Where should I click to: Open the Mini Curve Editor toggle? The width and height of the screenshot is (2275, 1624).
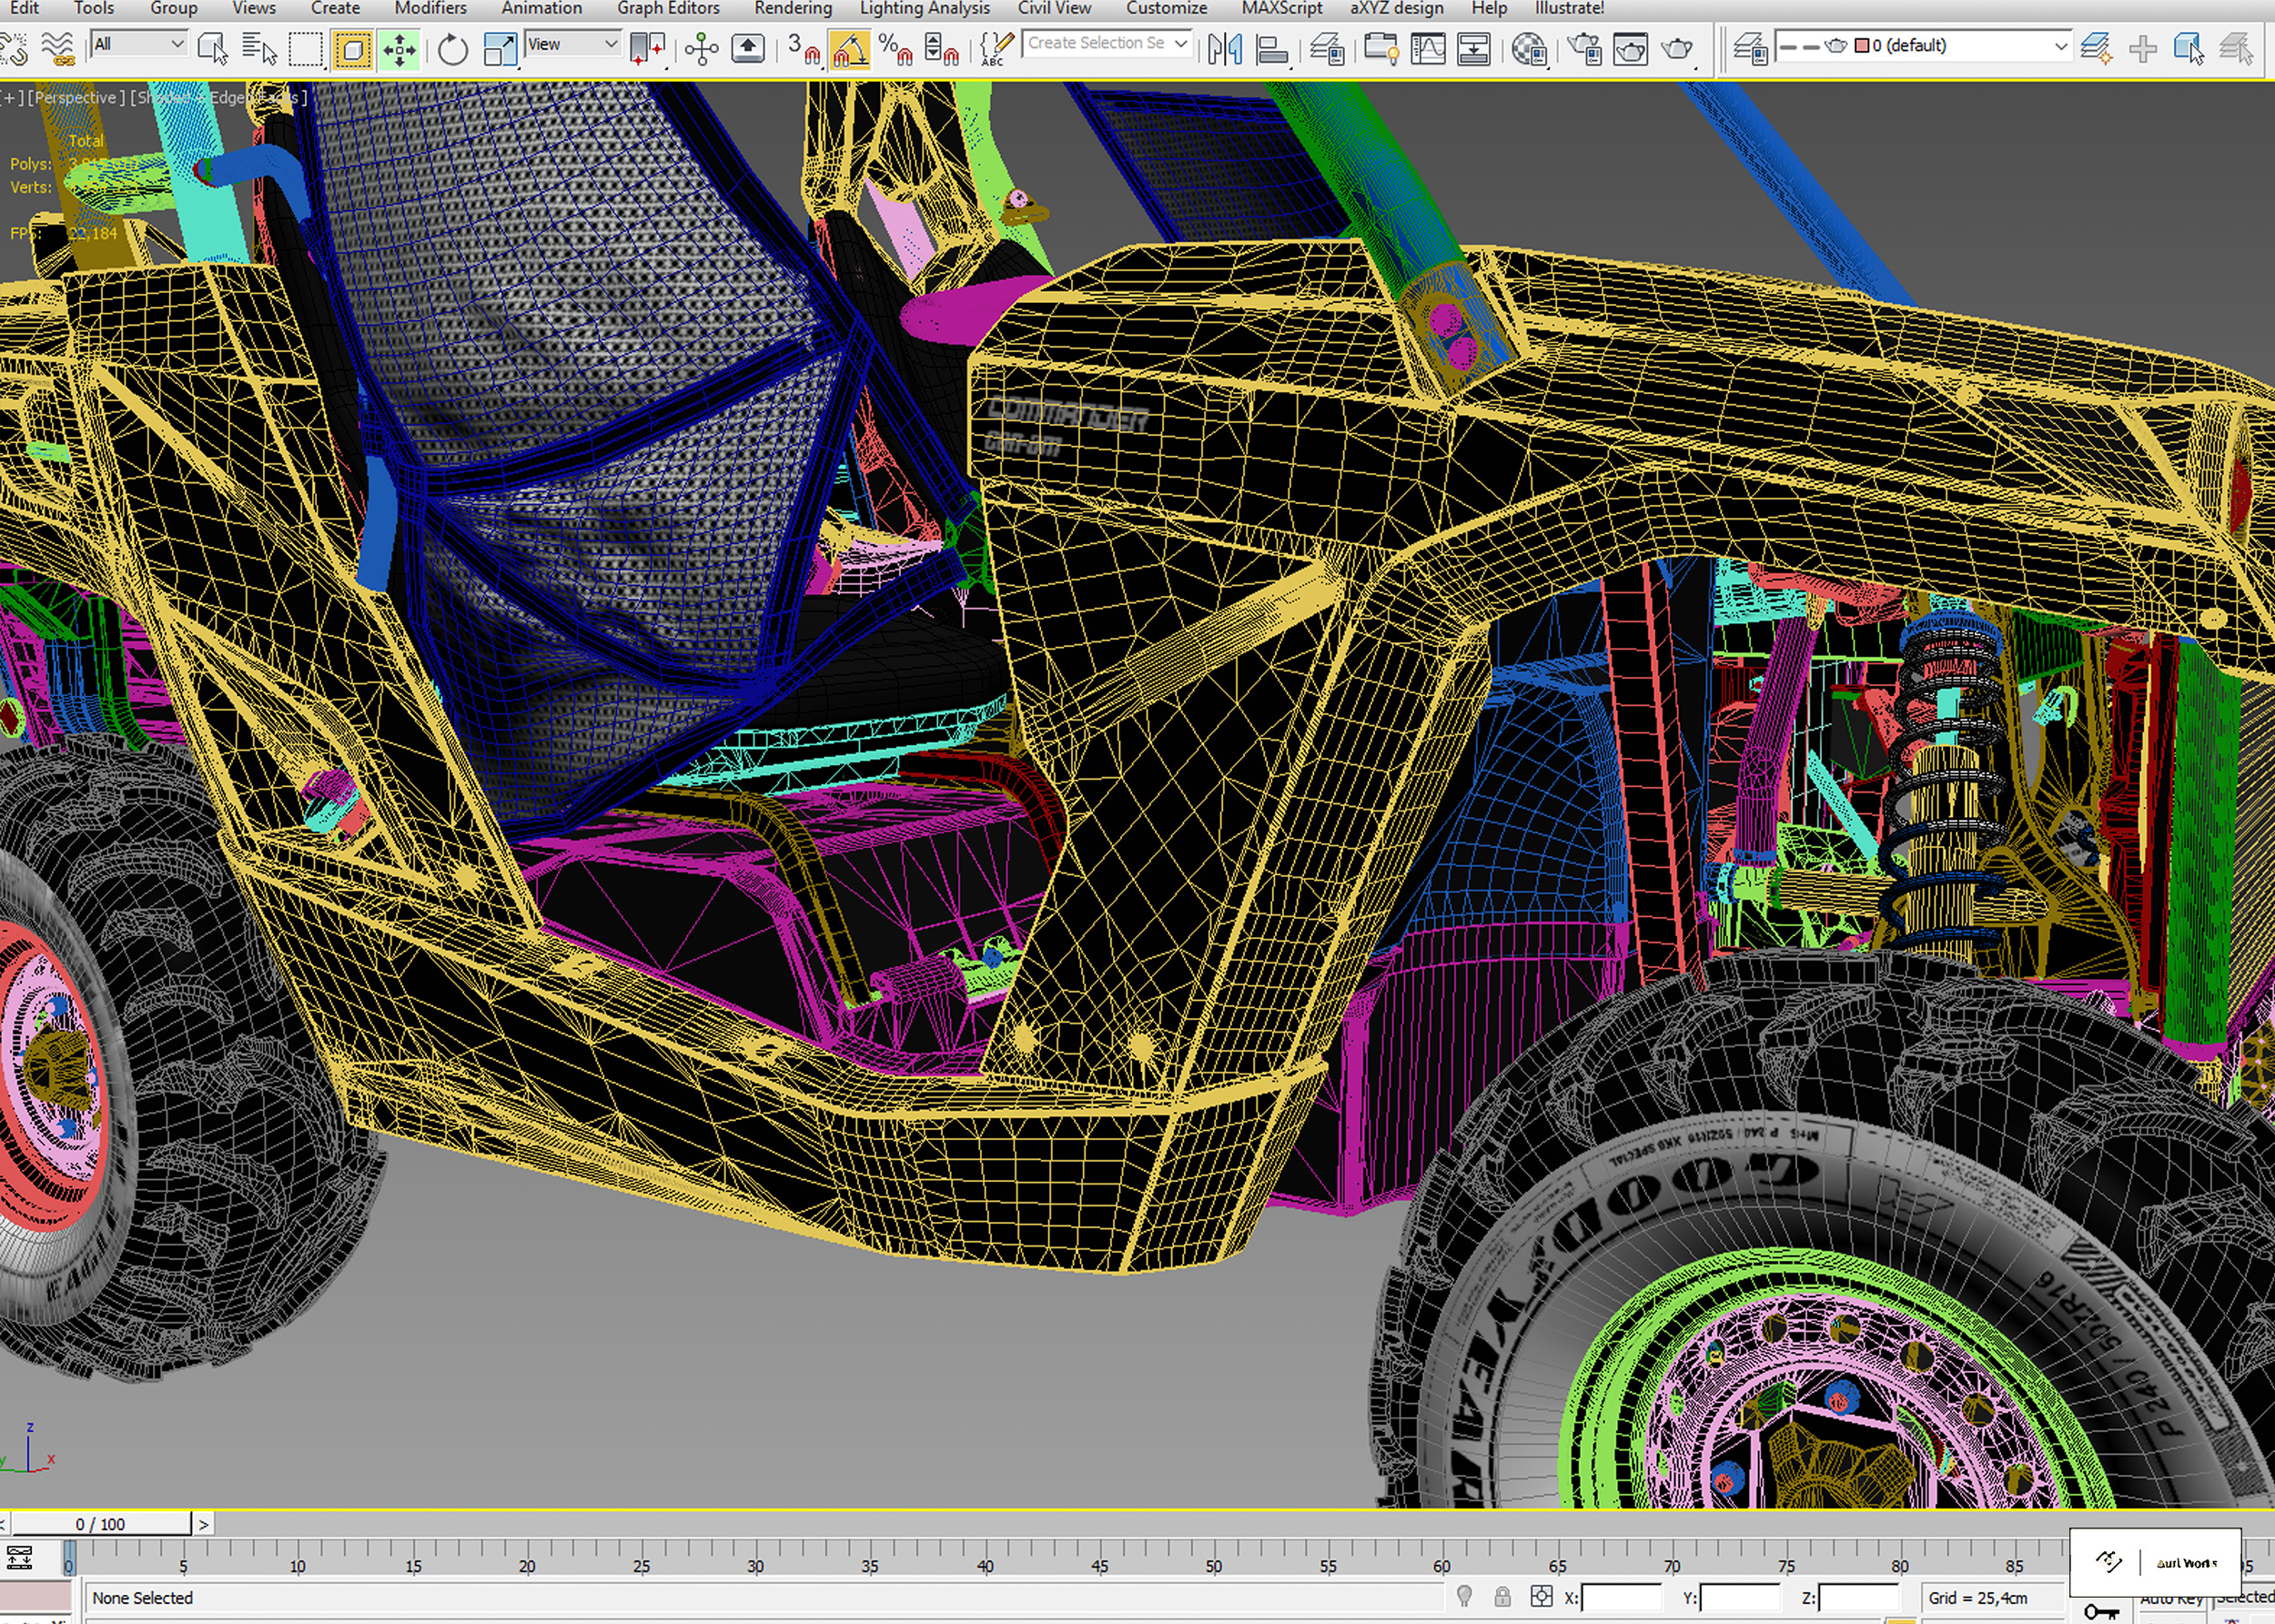click(19, 1558)
